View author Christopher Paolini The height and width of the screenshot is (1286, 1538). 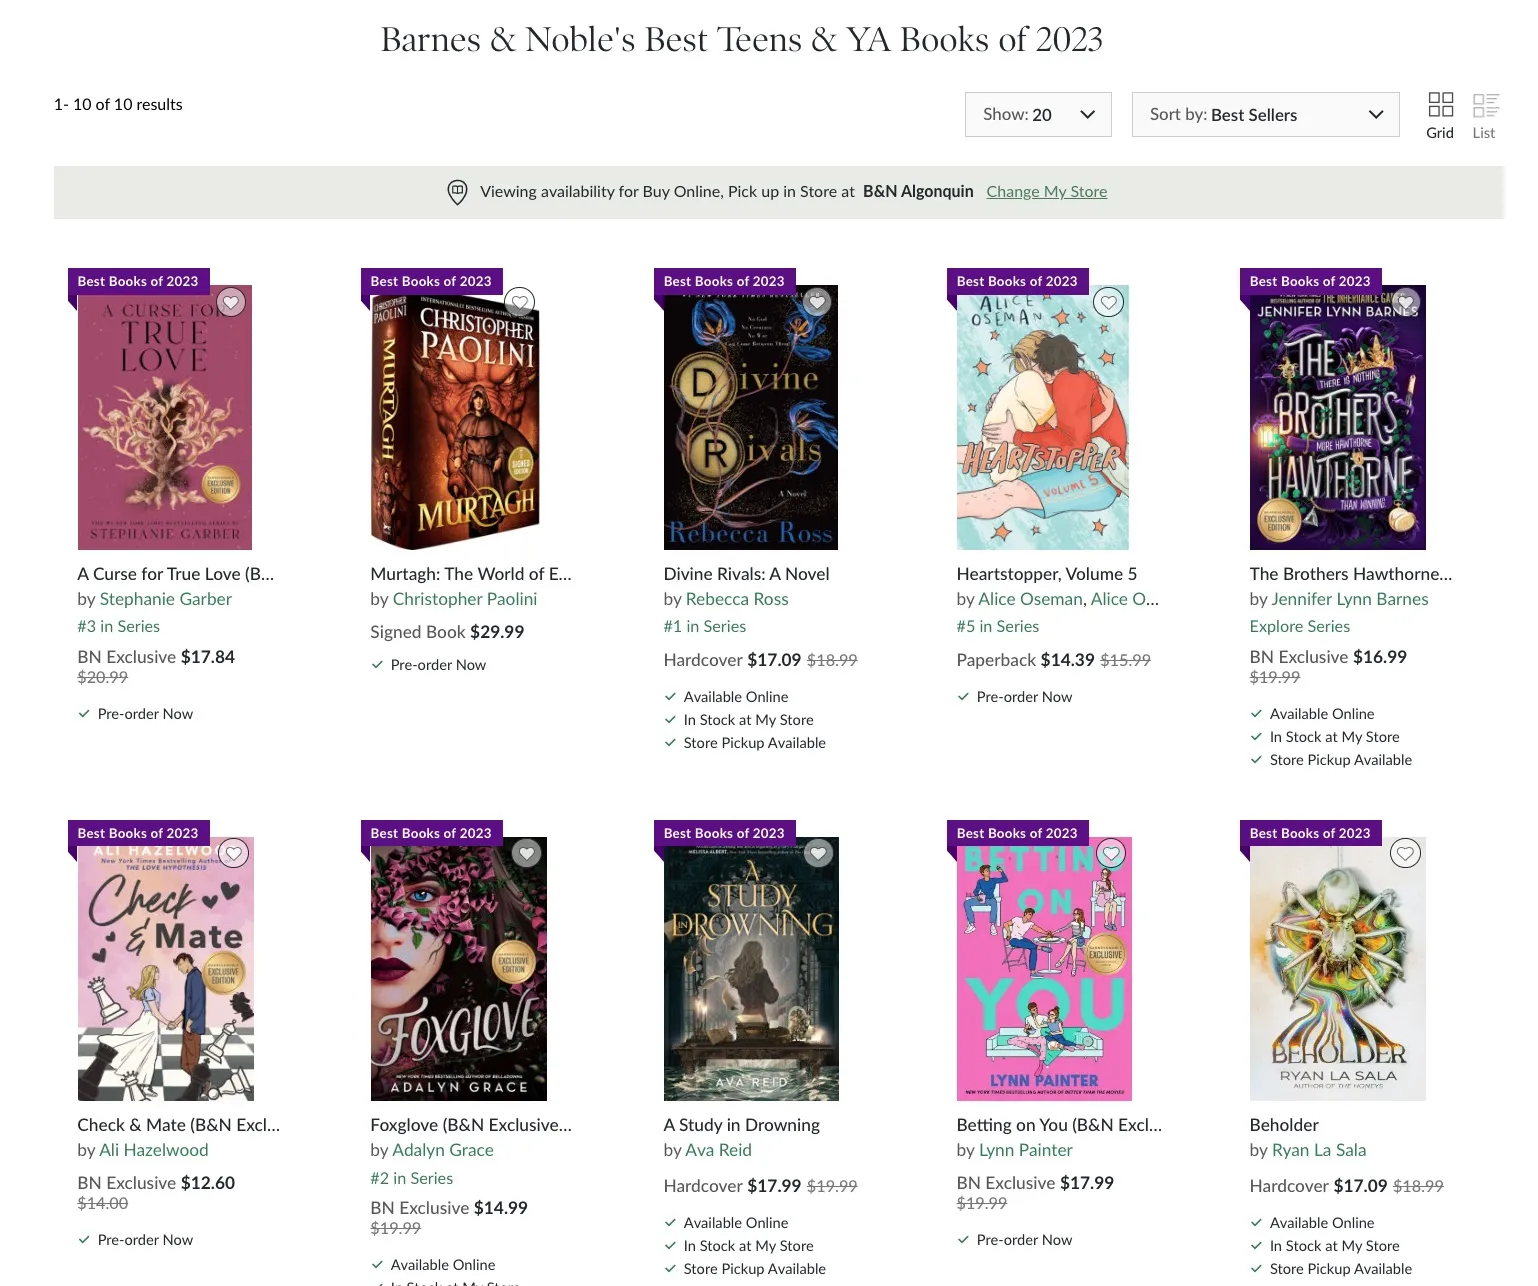(465, 599)
